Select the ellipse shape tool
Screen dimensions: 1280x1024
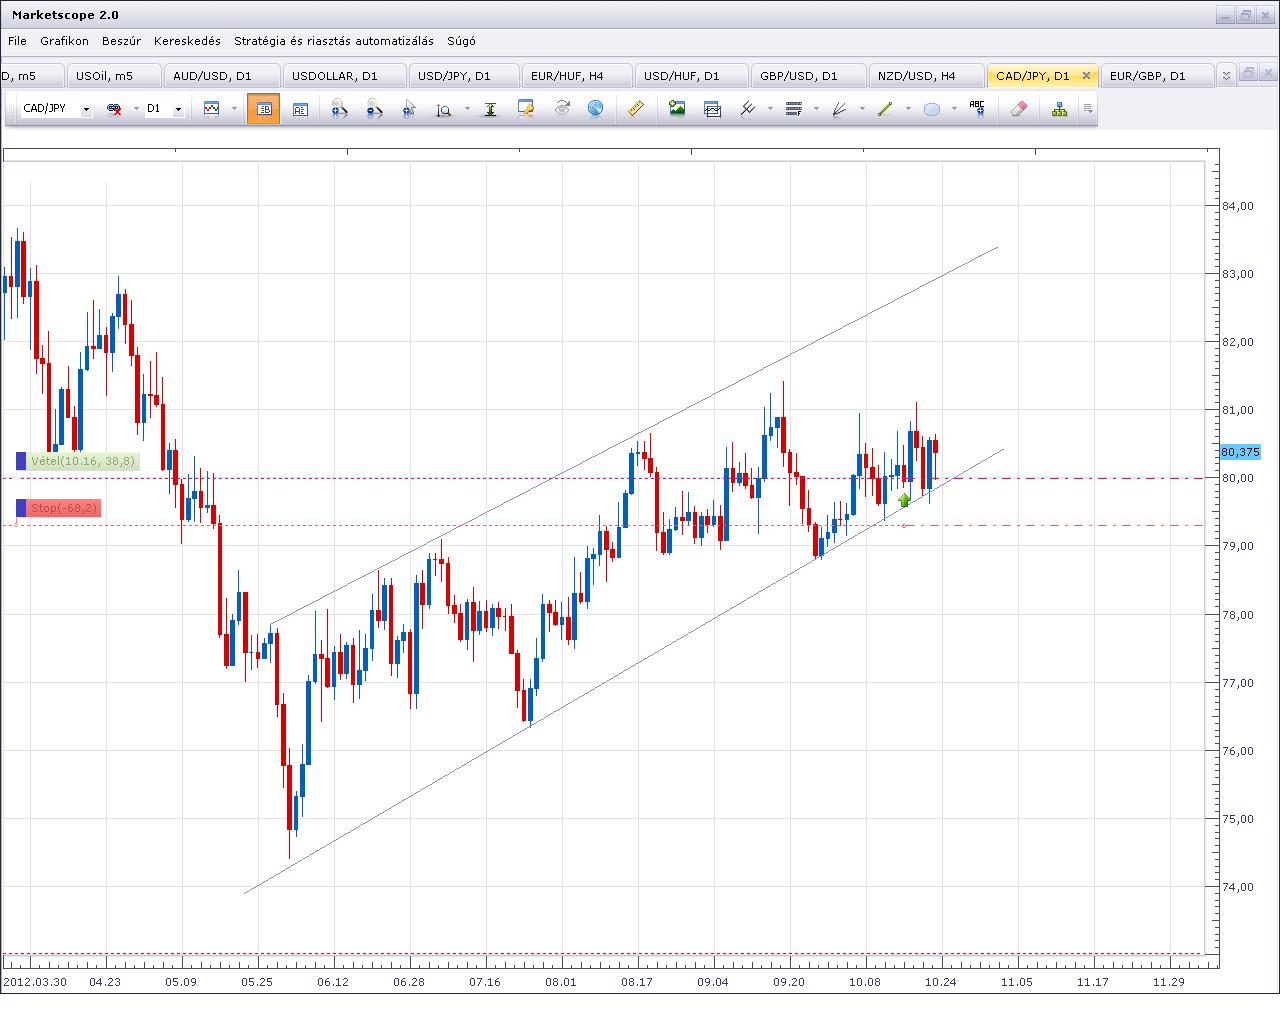(x=931, y=109)
